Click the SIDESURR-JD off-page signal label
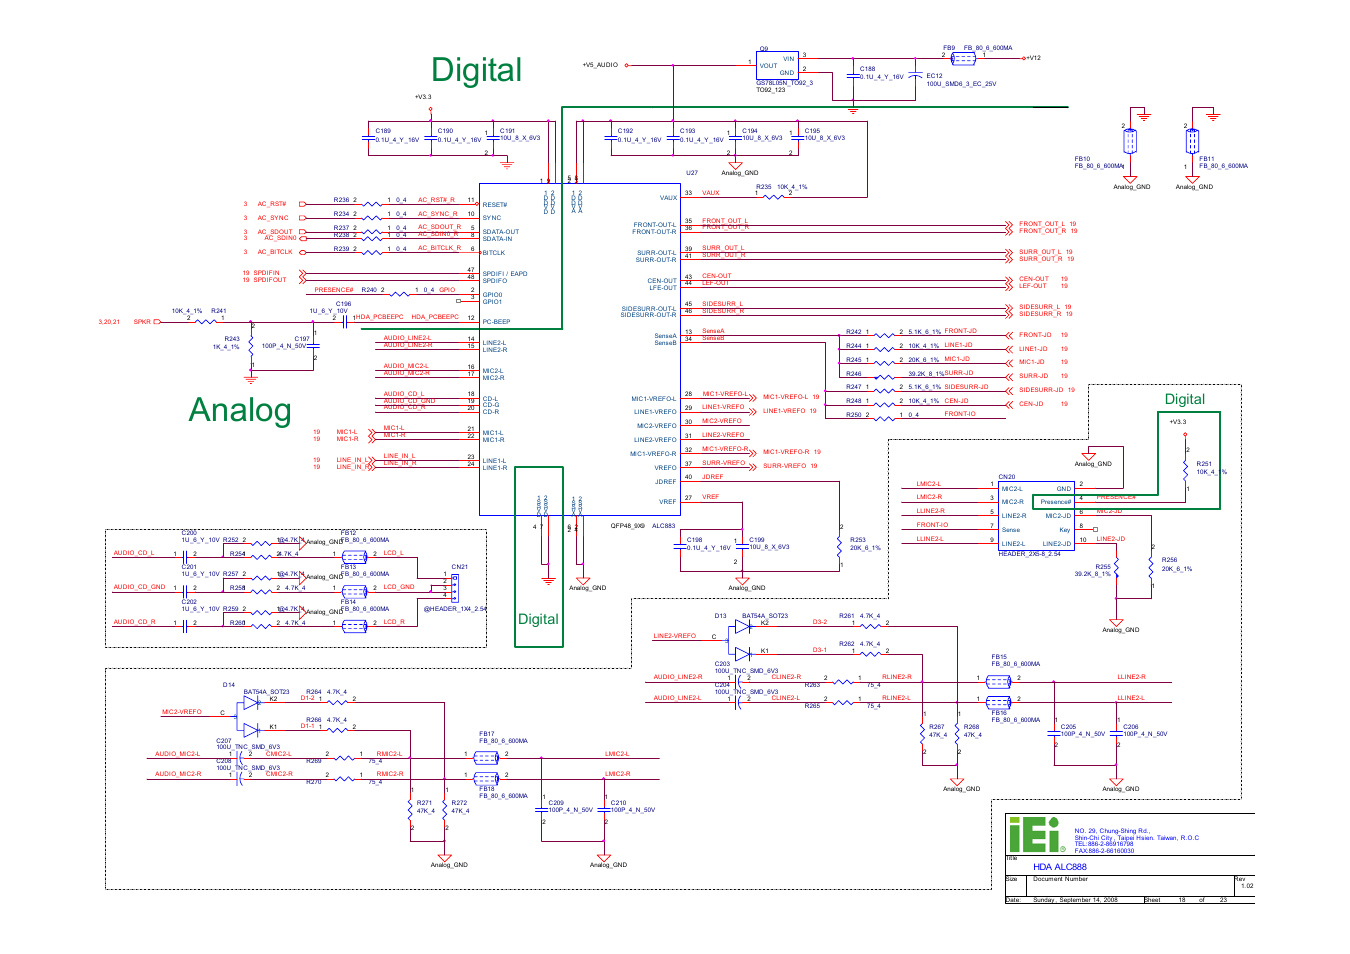 point(1041,390)
